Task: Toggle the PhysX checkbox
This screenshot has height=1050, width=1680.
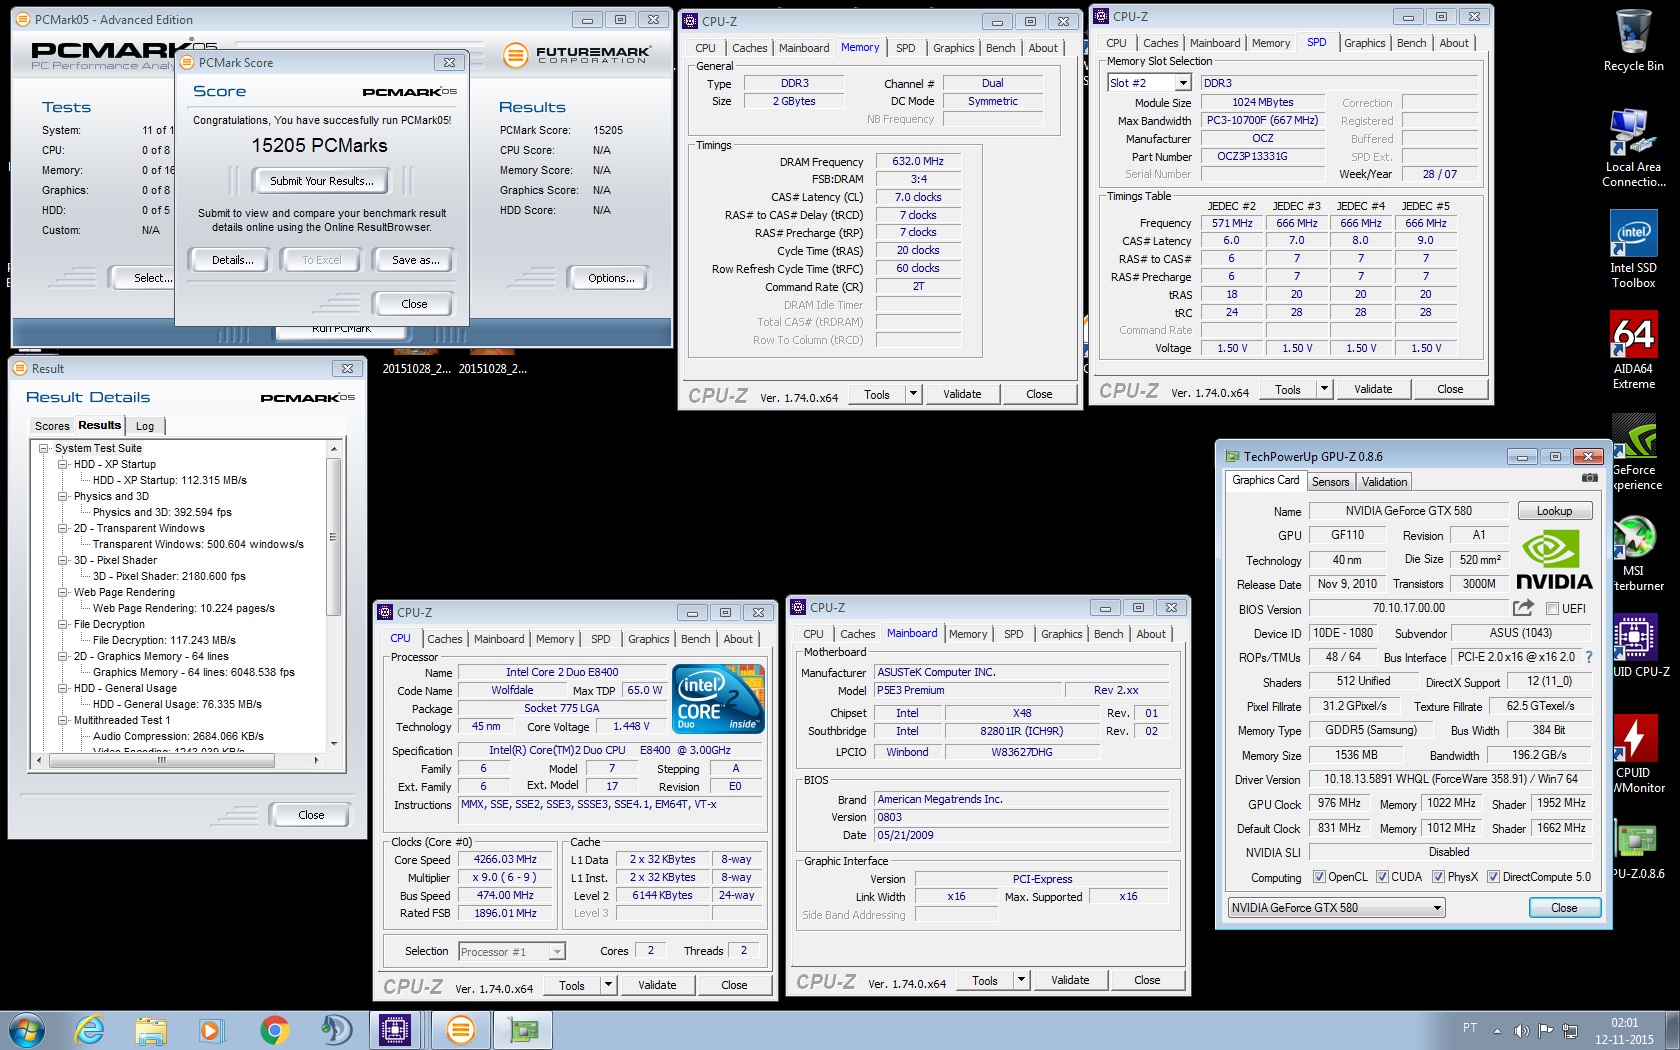Action: (1438, 877)
